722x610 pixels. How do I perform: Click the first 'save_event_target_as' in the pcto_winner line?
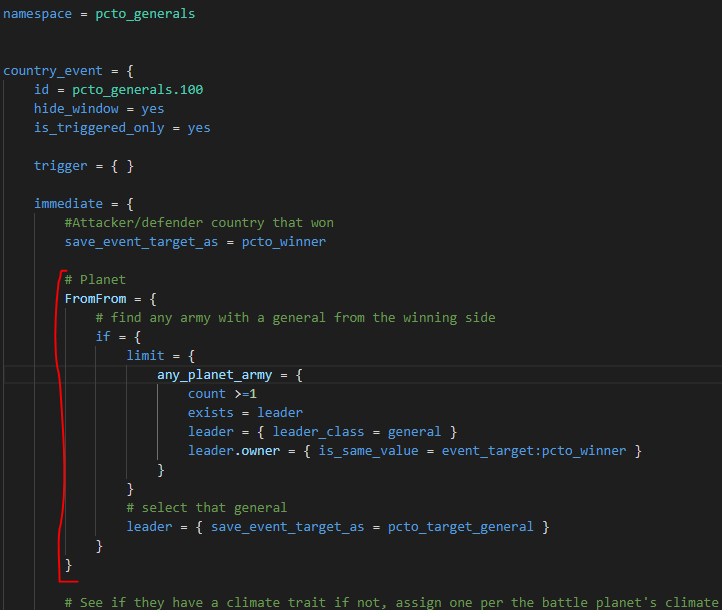tap(141, 242)
